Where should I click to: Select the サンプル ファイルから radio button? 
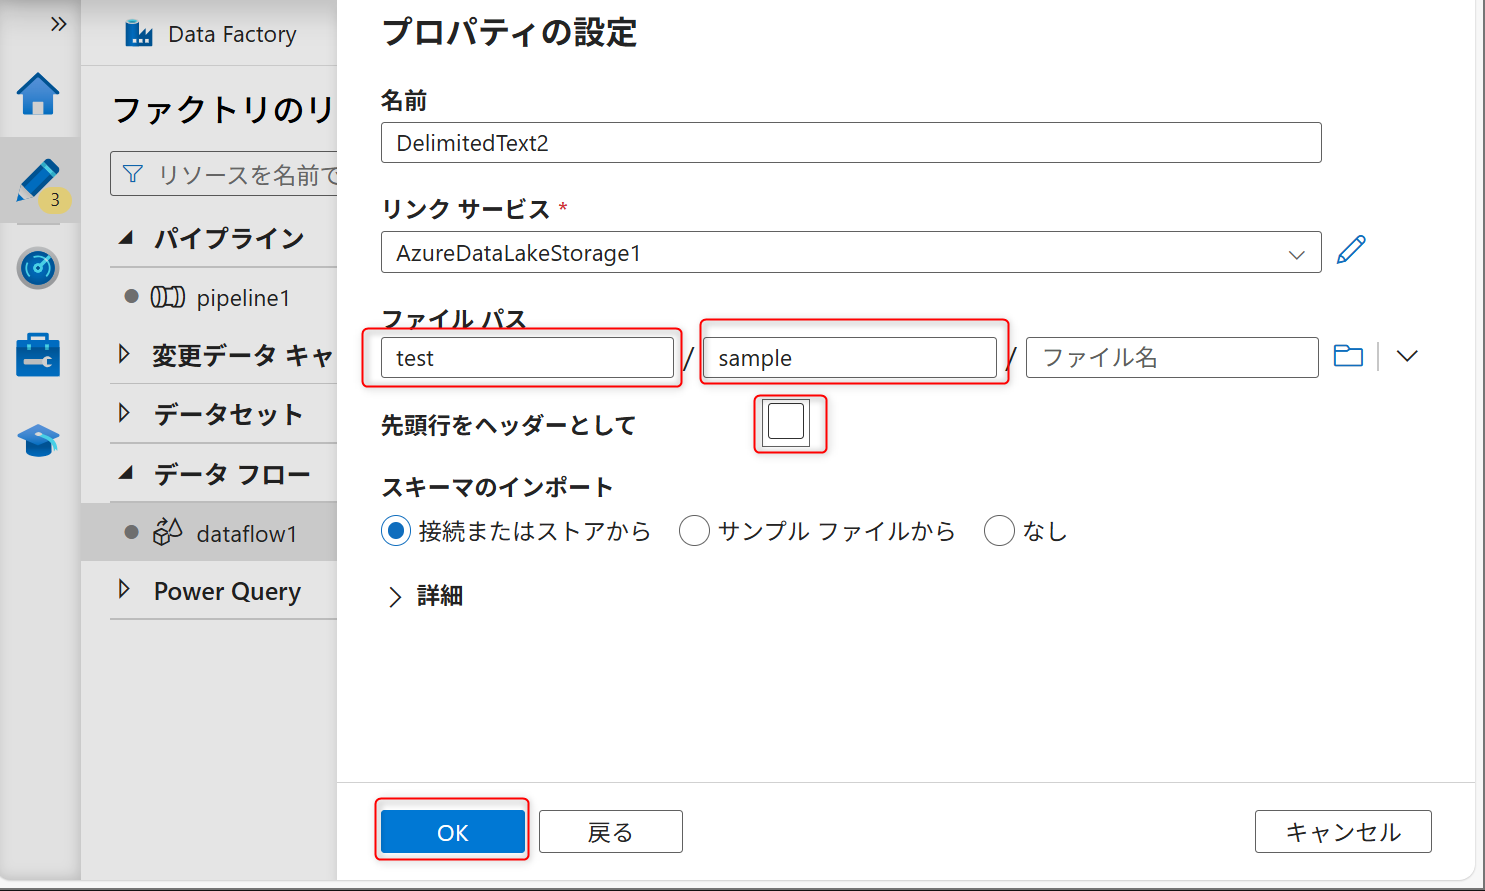point(695,531)
